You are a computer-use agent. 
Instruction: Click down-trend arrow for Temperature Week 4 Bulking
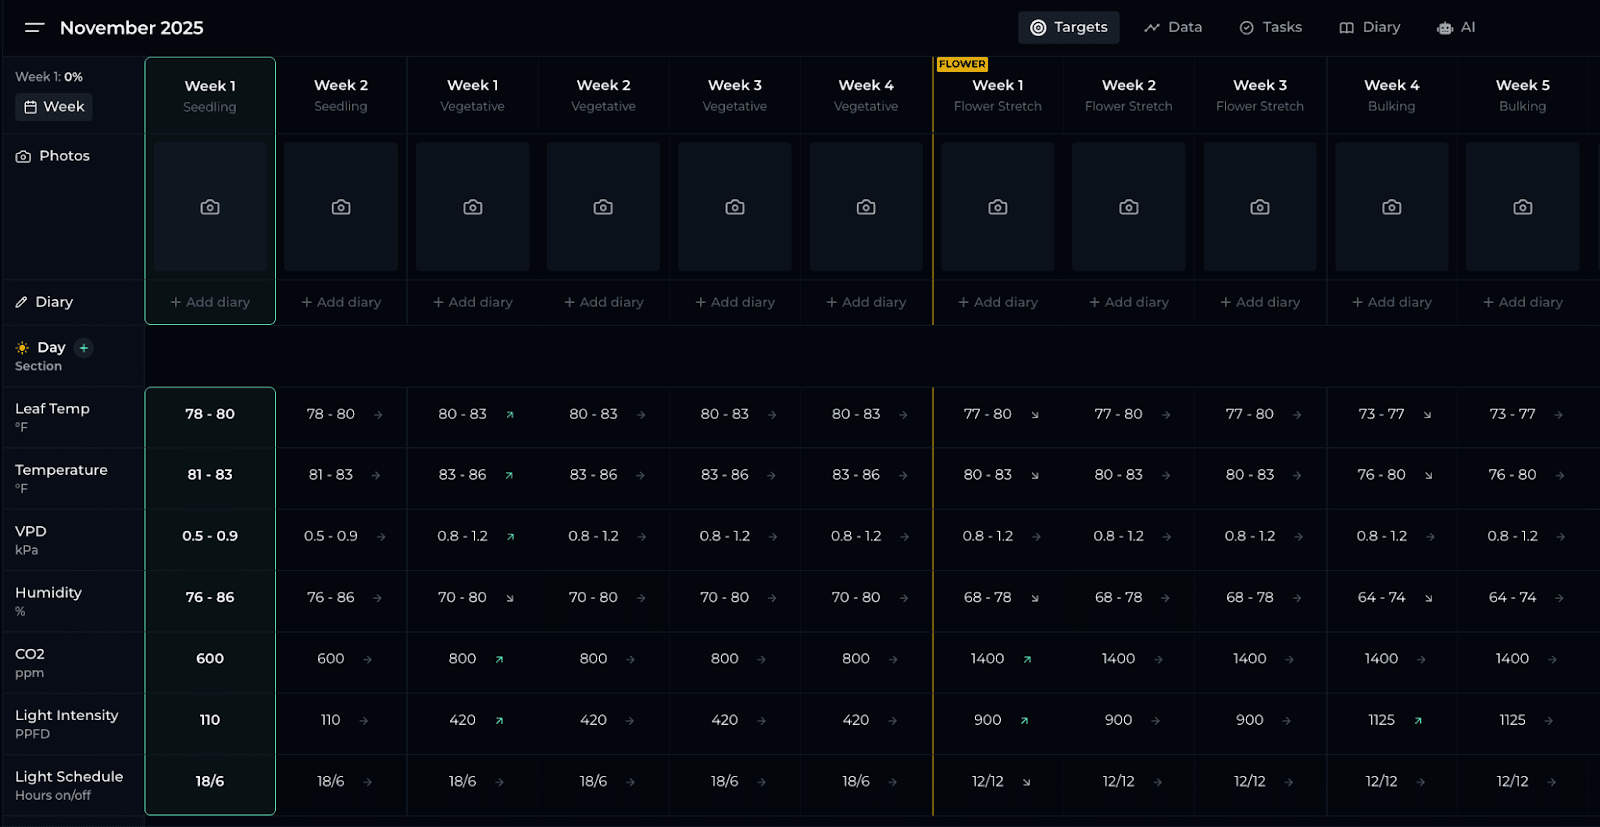[1429, 476]
